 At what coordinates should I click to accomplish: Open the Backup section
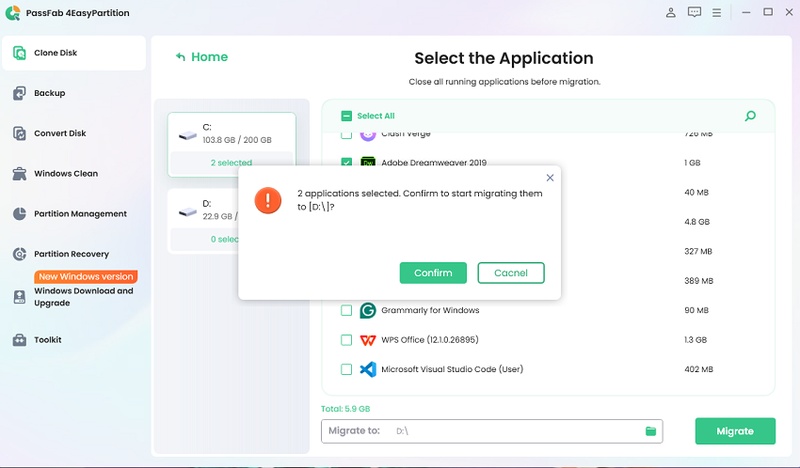[x=49, y=93]
